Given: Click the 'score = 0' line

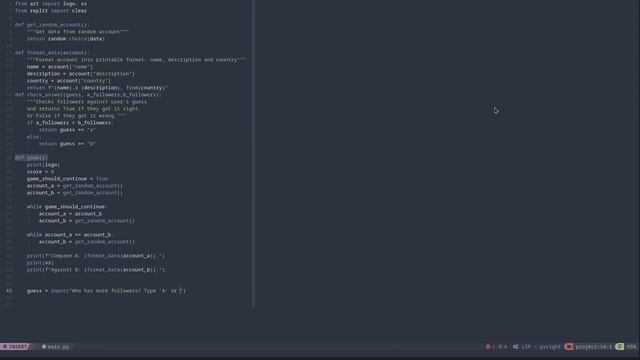Looking at the screenshot, I should (x=40, y=171).
